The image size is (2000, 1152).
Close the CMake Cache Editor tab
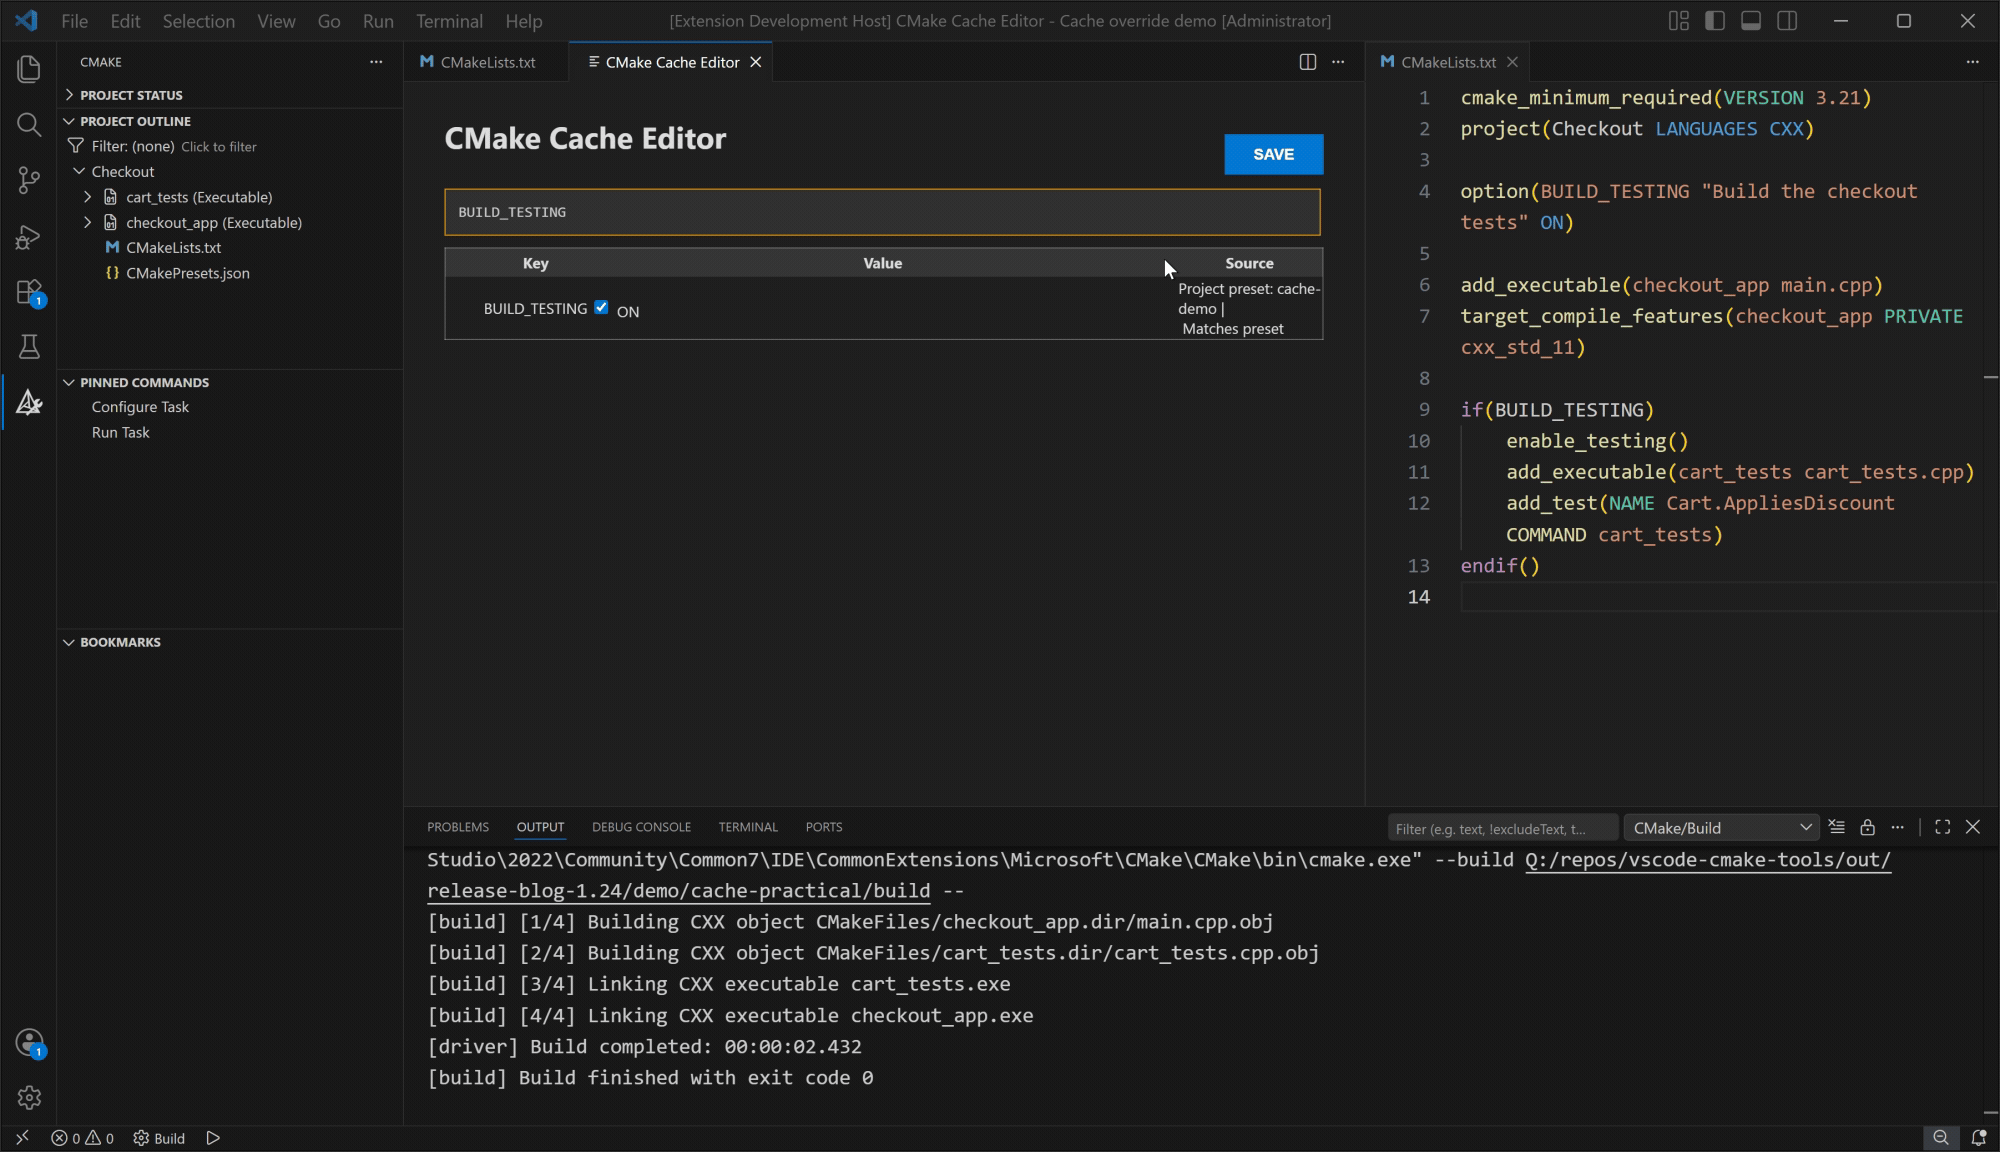[756, 62]
